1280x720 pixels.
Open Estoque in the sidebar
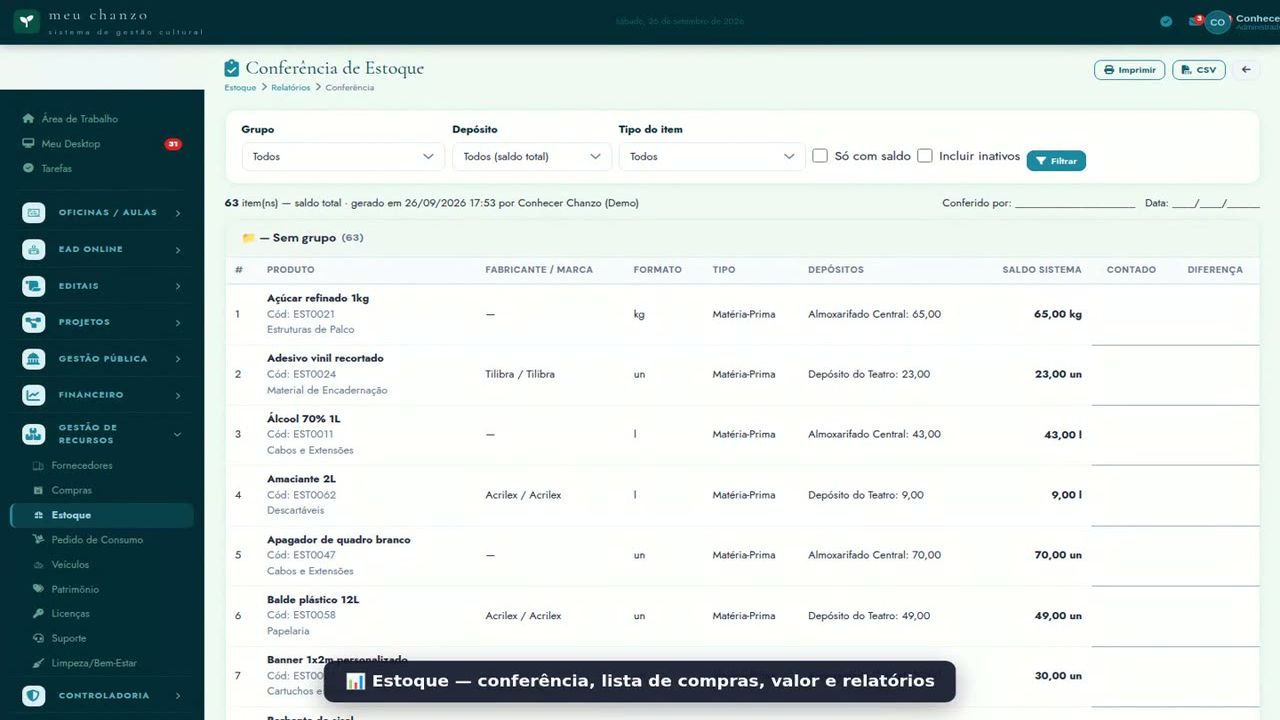tap(102, 515)
